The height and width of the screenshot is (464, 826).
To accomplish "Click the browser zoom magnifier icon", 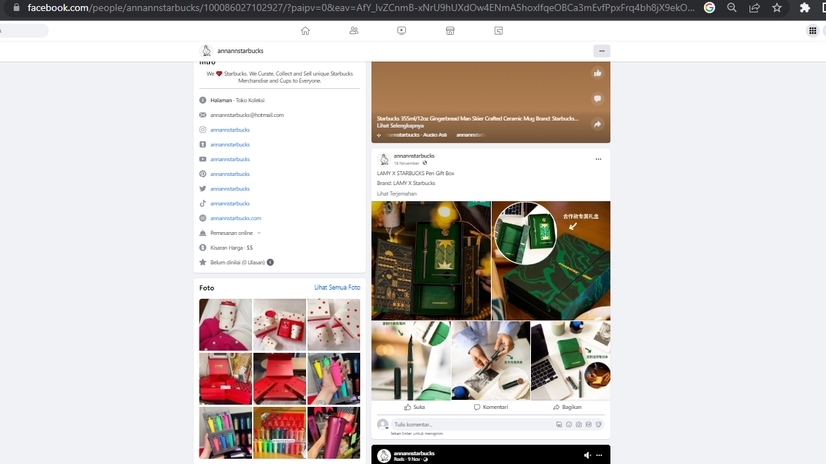I will pyautogui.click(x=732, y=7).
